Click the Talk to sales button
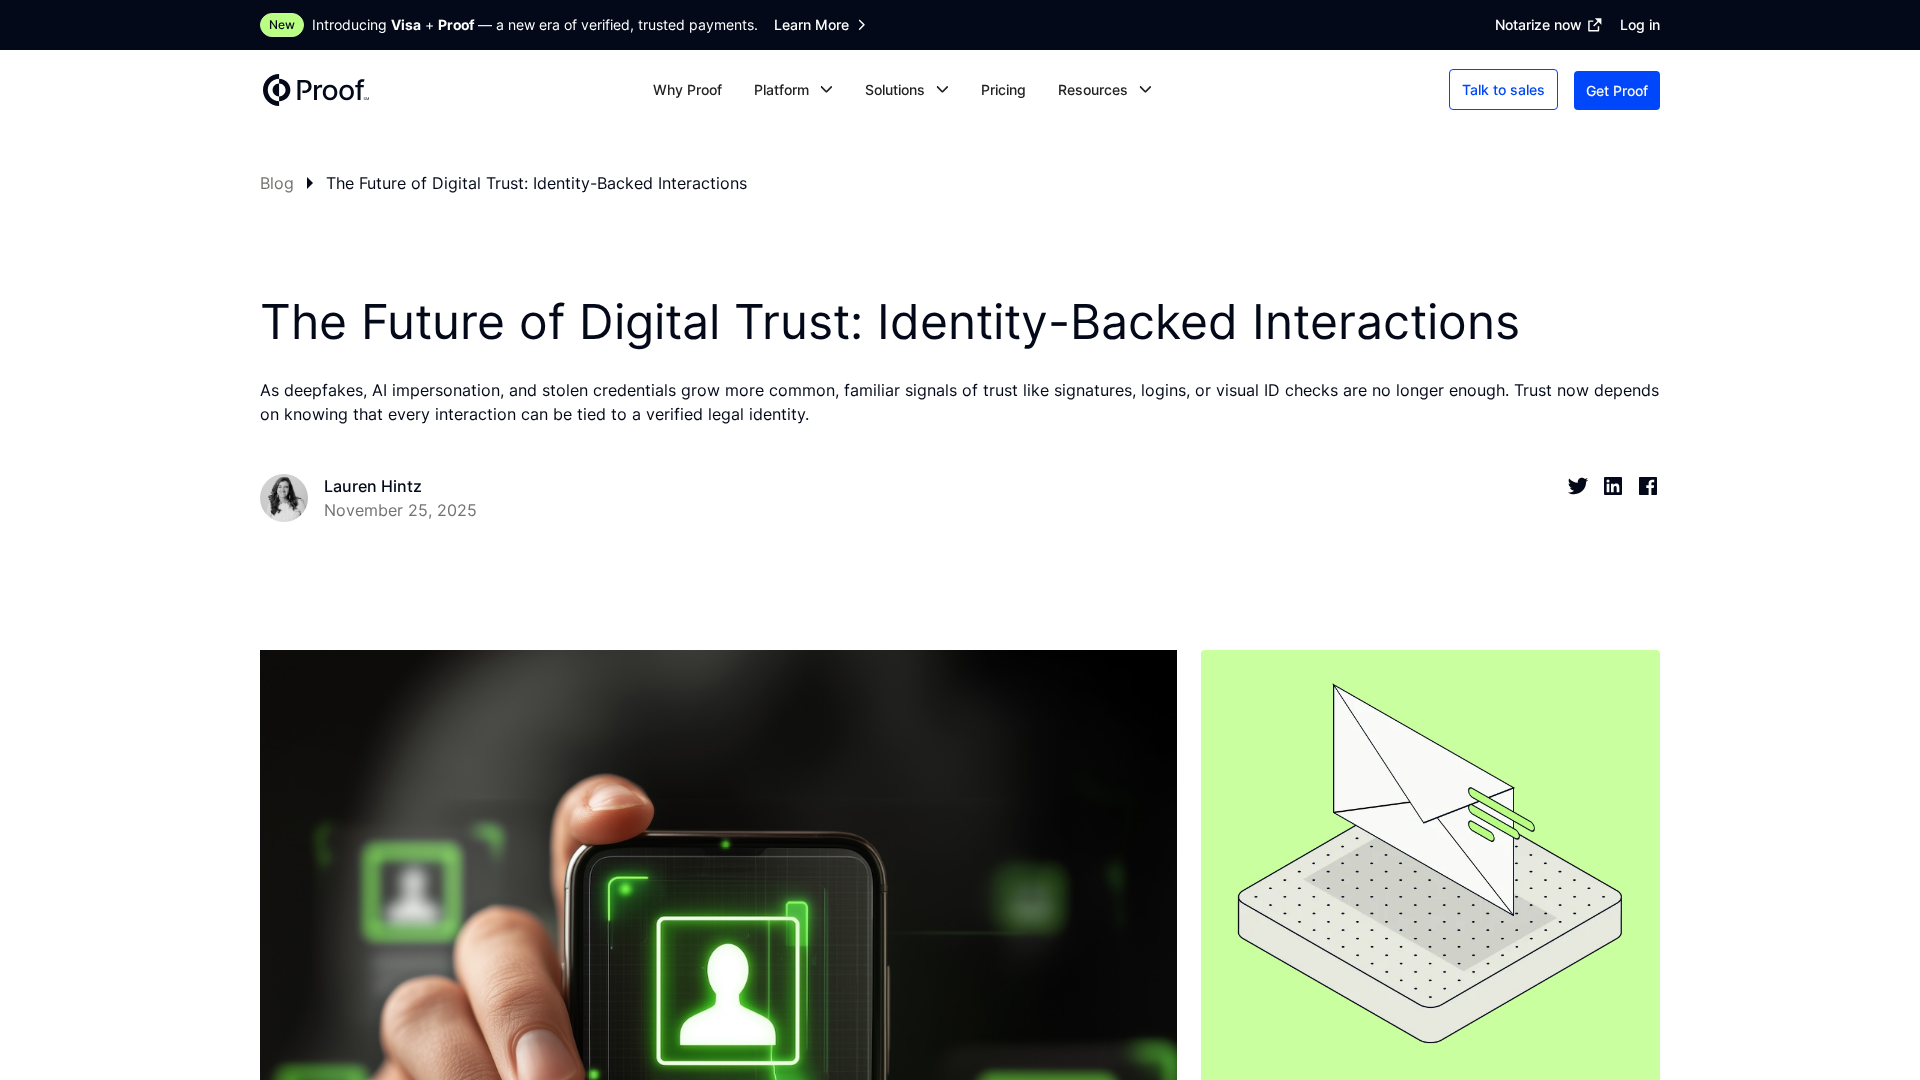The width and height of the screenshot is (1920, 1080). (1503, 90)
